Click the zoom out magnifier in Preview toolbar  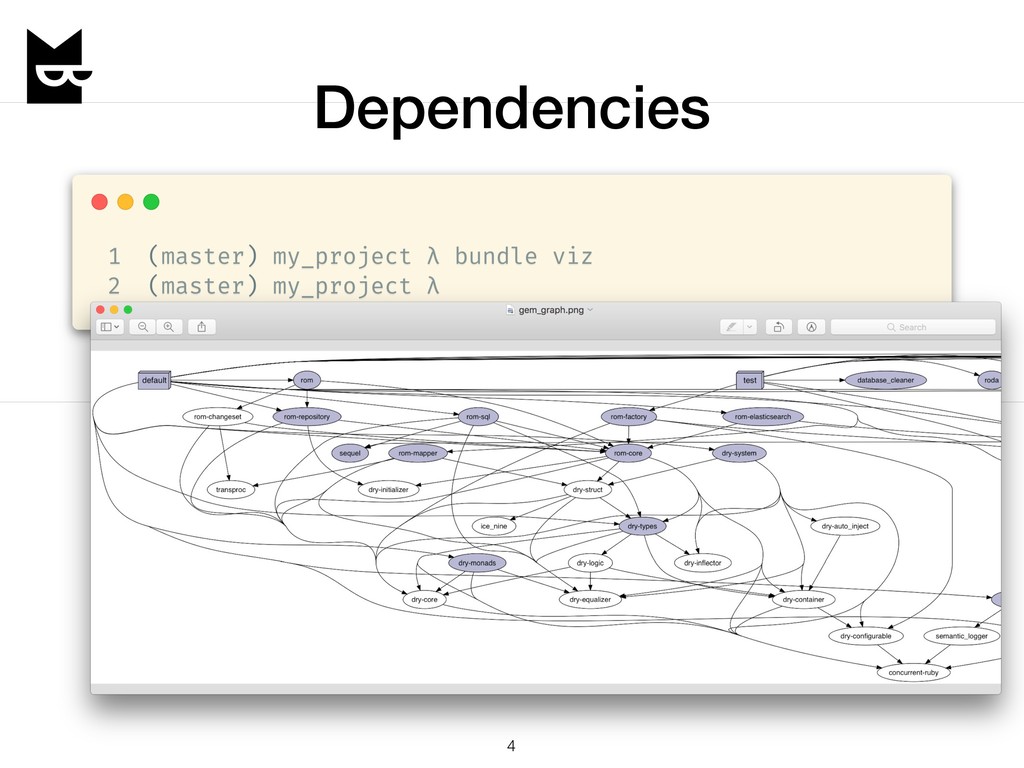point(142,327)
